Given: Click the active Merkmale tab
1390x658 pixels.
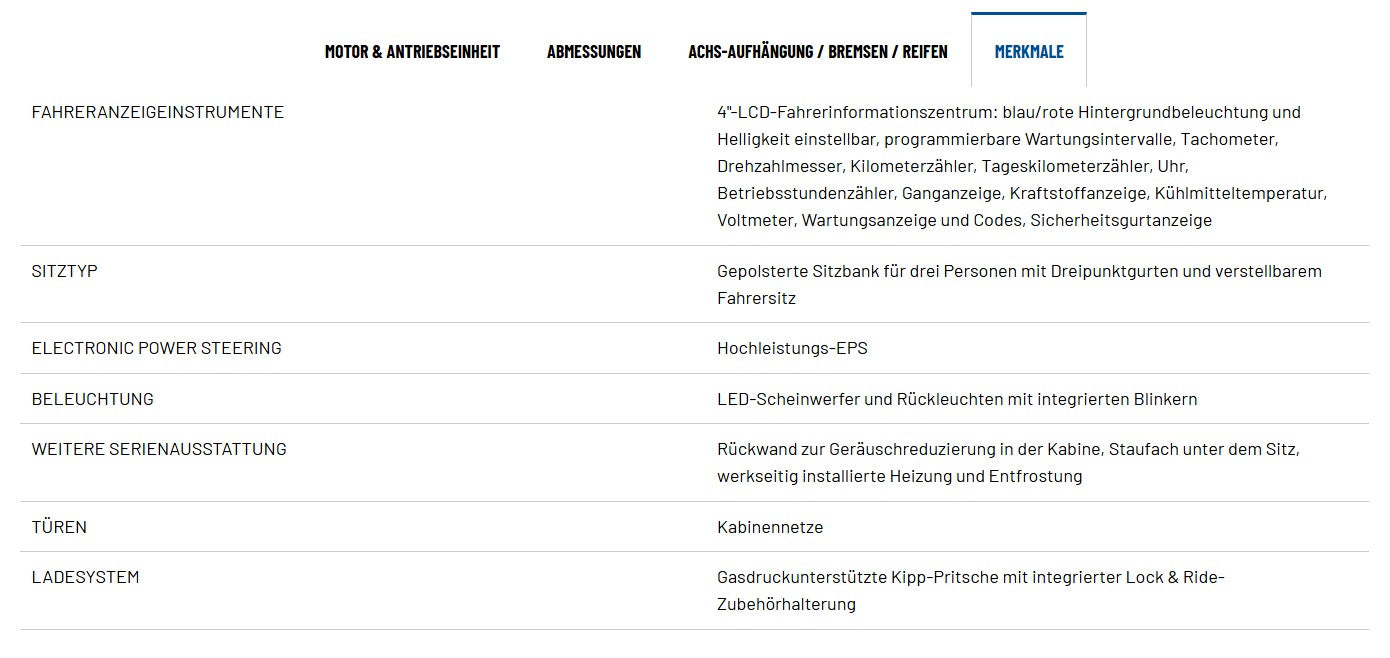Looking at the screenshot, I should pyautogui.click(x=1029, y=51).
